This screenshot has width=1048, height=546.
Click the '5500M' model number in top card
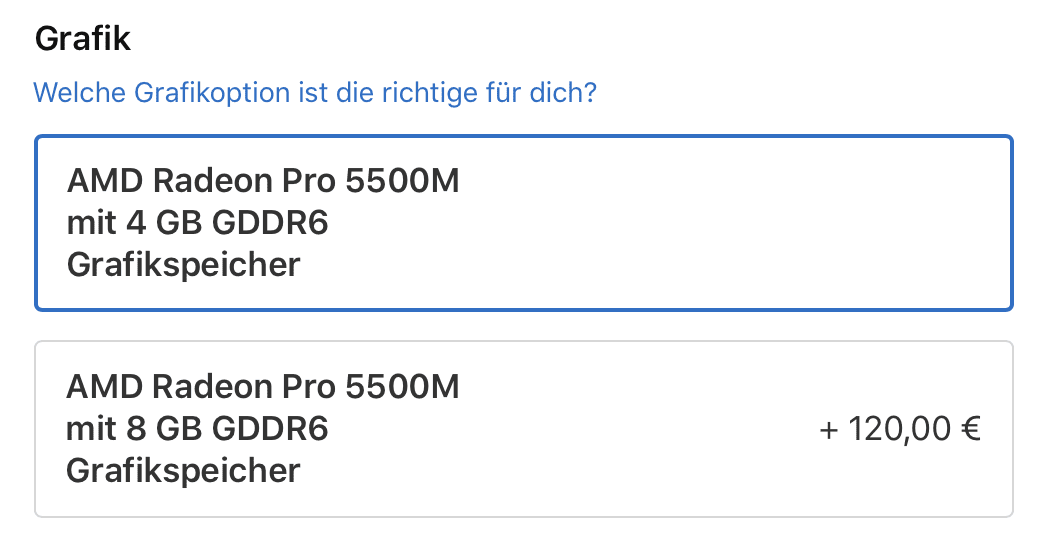coord(402,182)
